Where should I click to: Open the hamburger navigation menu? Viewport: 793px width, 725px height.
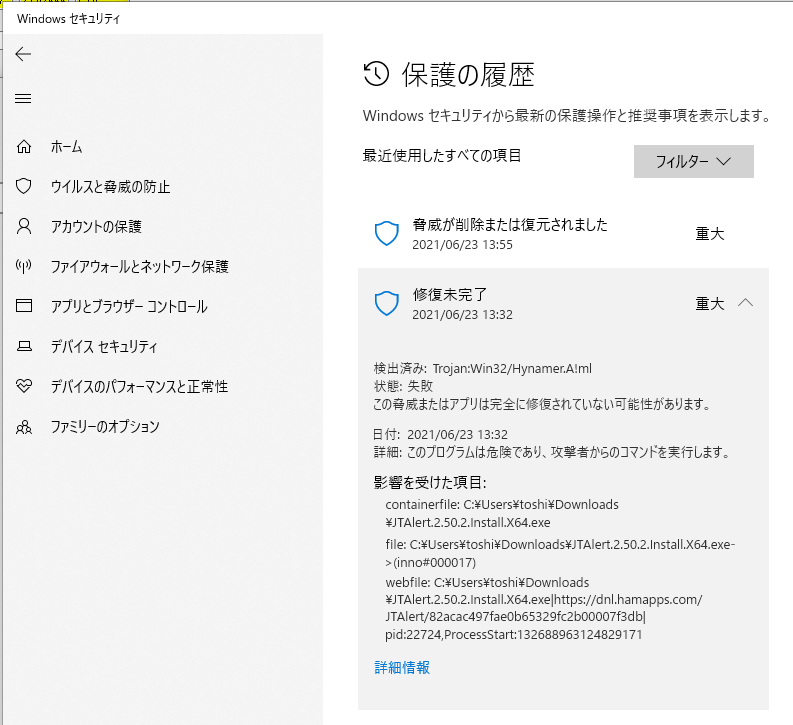click(x=23, y=99)
